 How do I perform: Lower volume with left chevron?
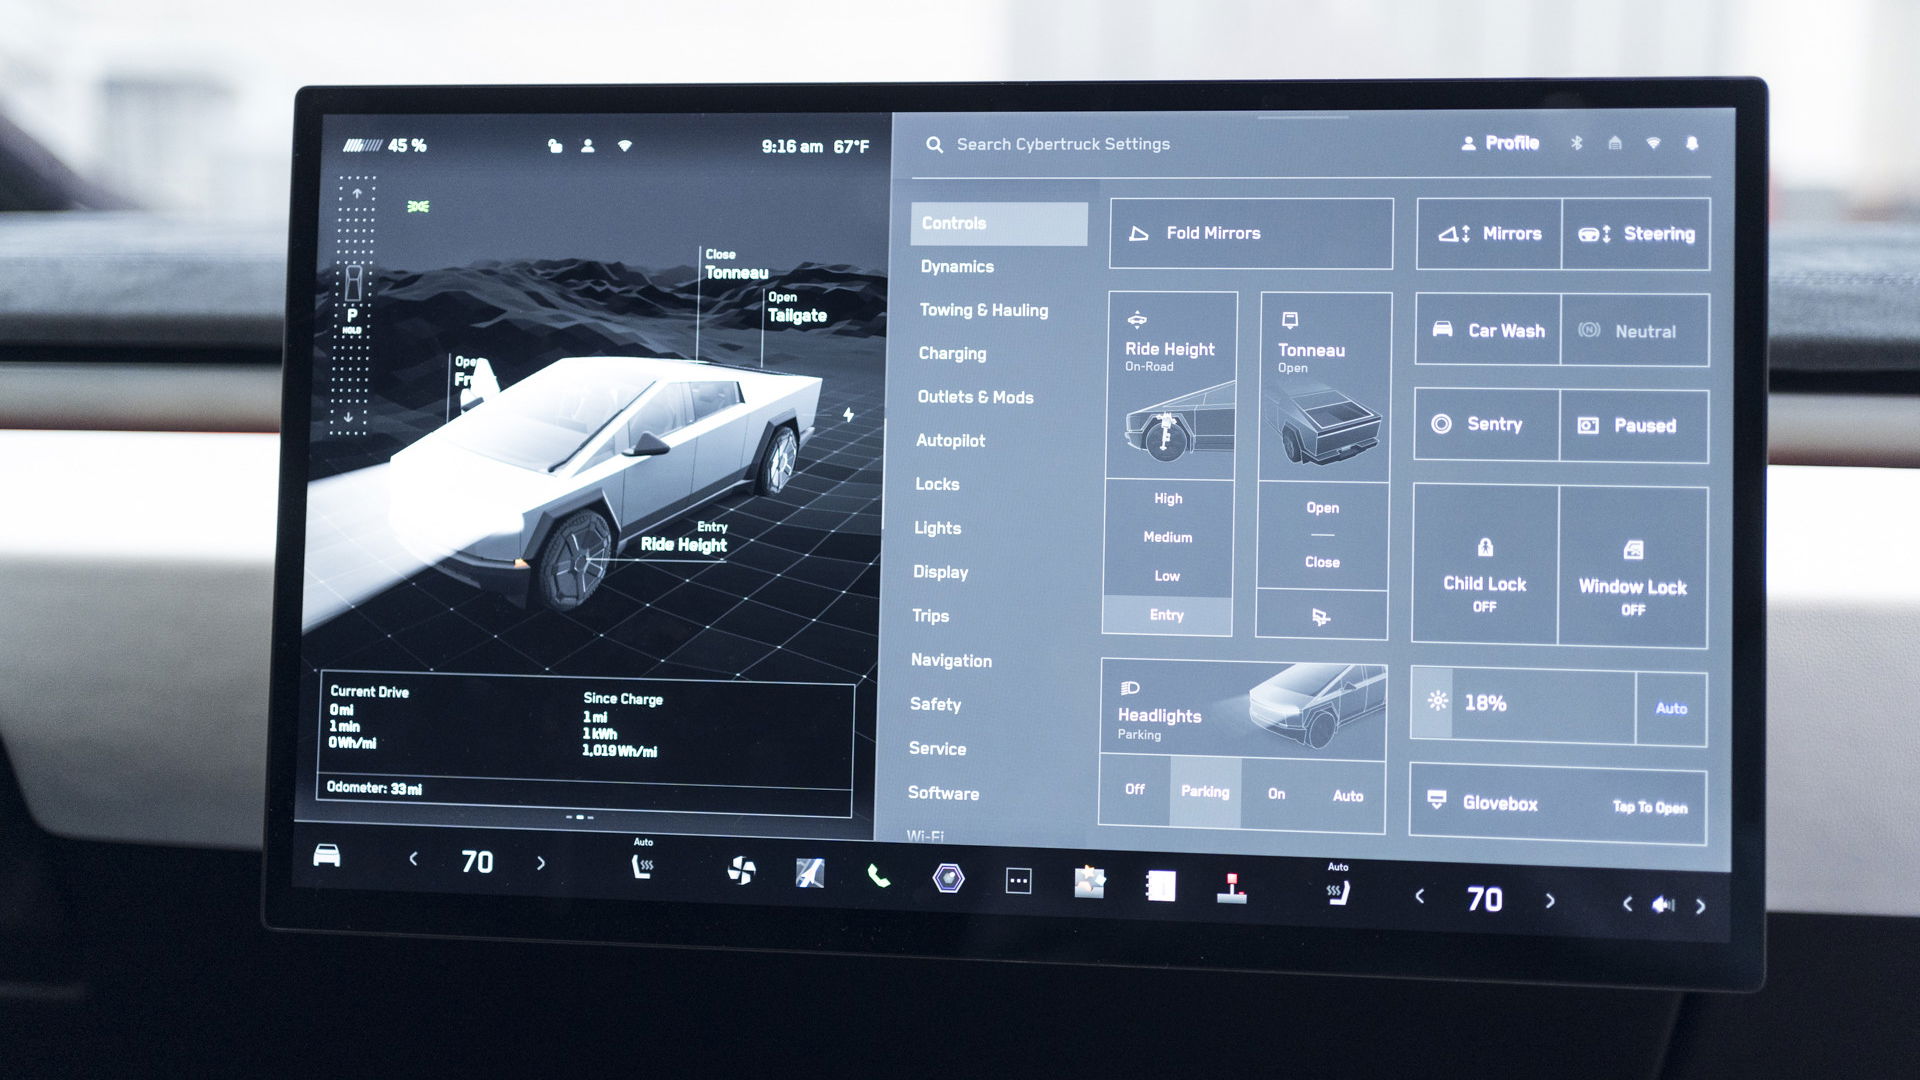click(x=1628, y=903)
